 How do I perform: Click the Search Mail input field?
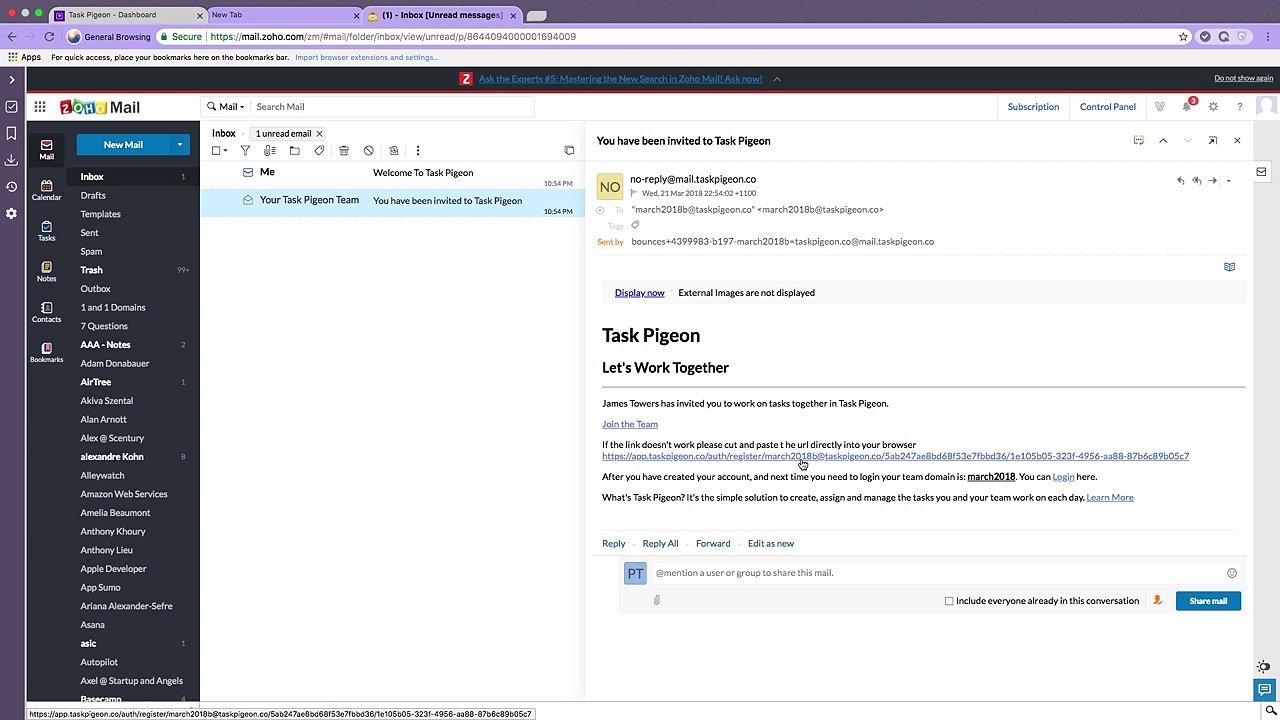(x=390, y=107)
